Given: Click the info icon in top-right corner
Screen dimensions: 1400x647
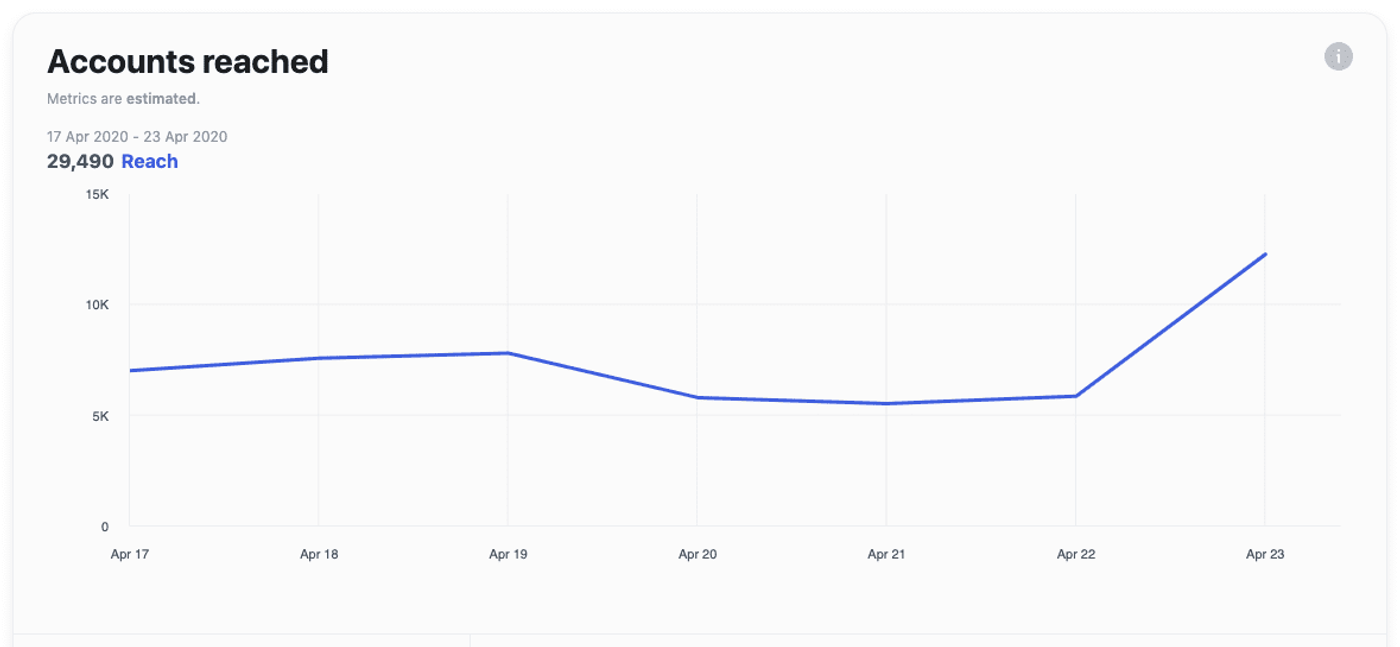Looking at the screenshot, I should point(1338,57).
